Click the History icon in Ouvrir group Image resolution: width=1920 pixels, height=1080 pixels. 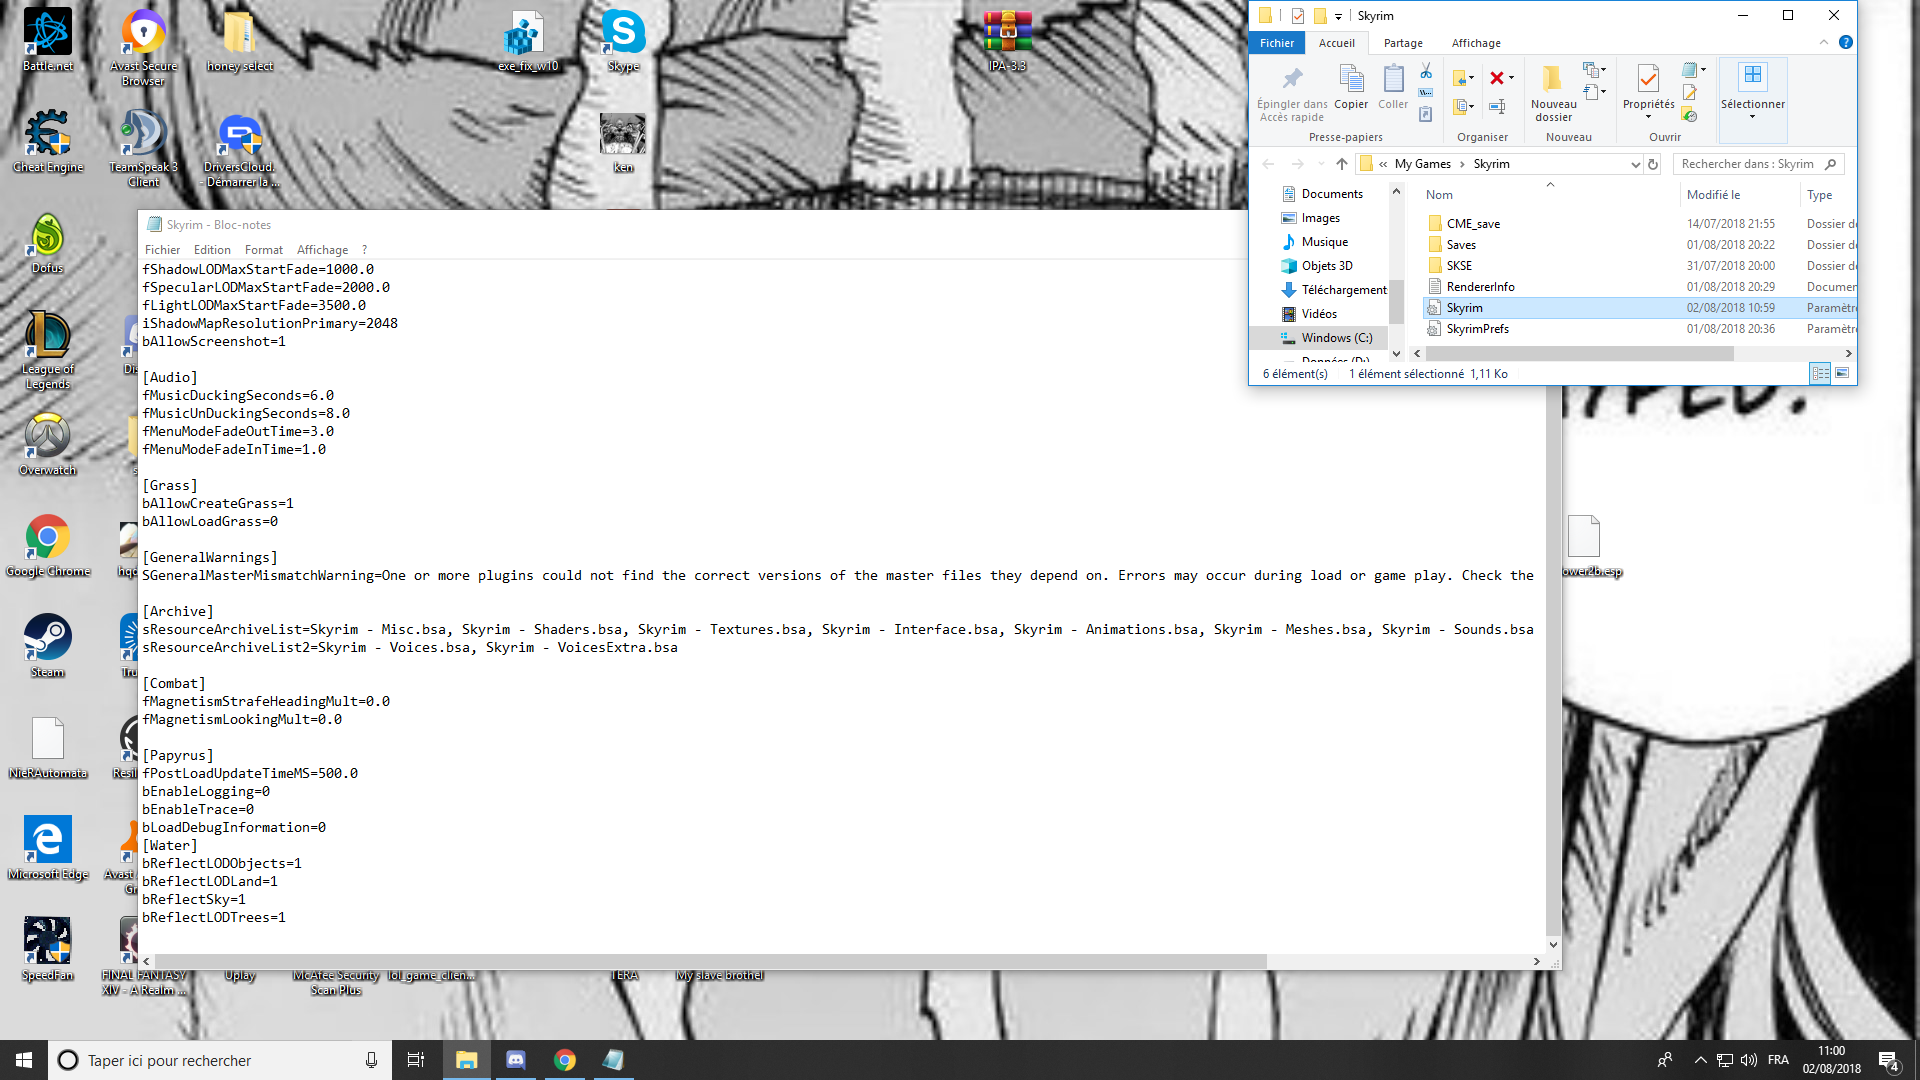pos(1690,115)
